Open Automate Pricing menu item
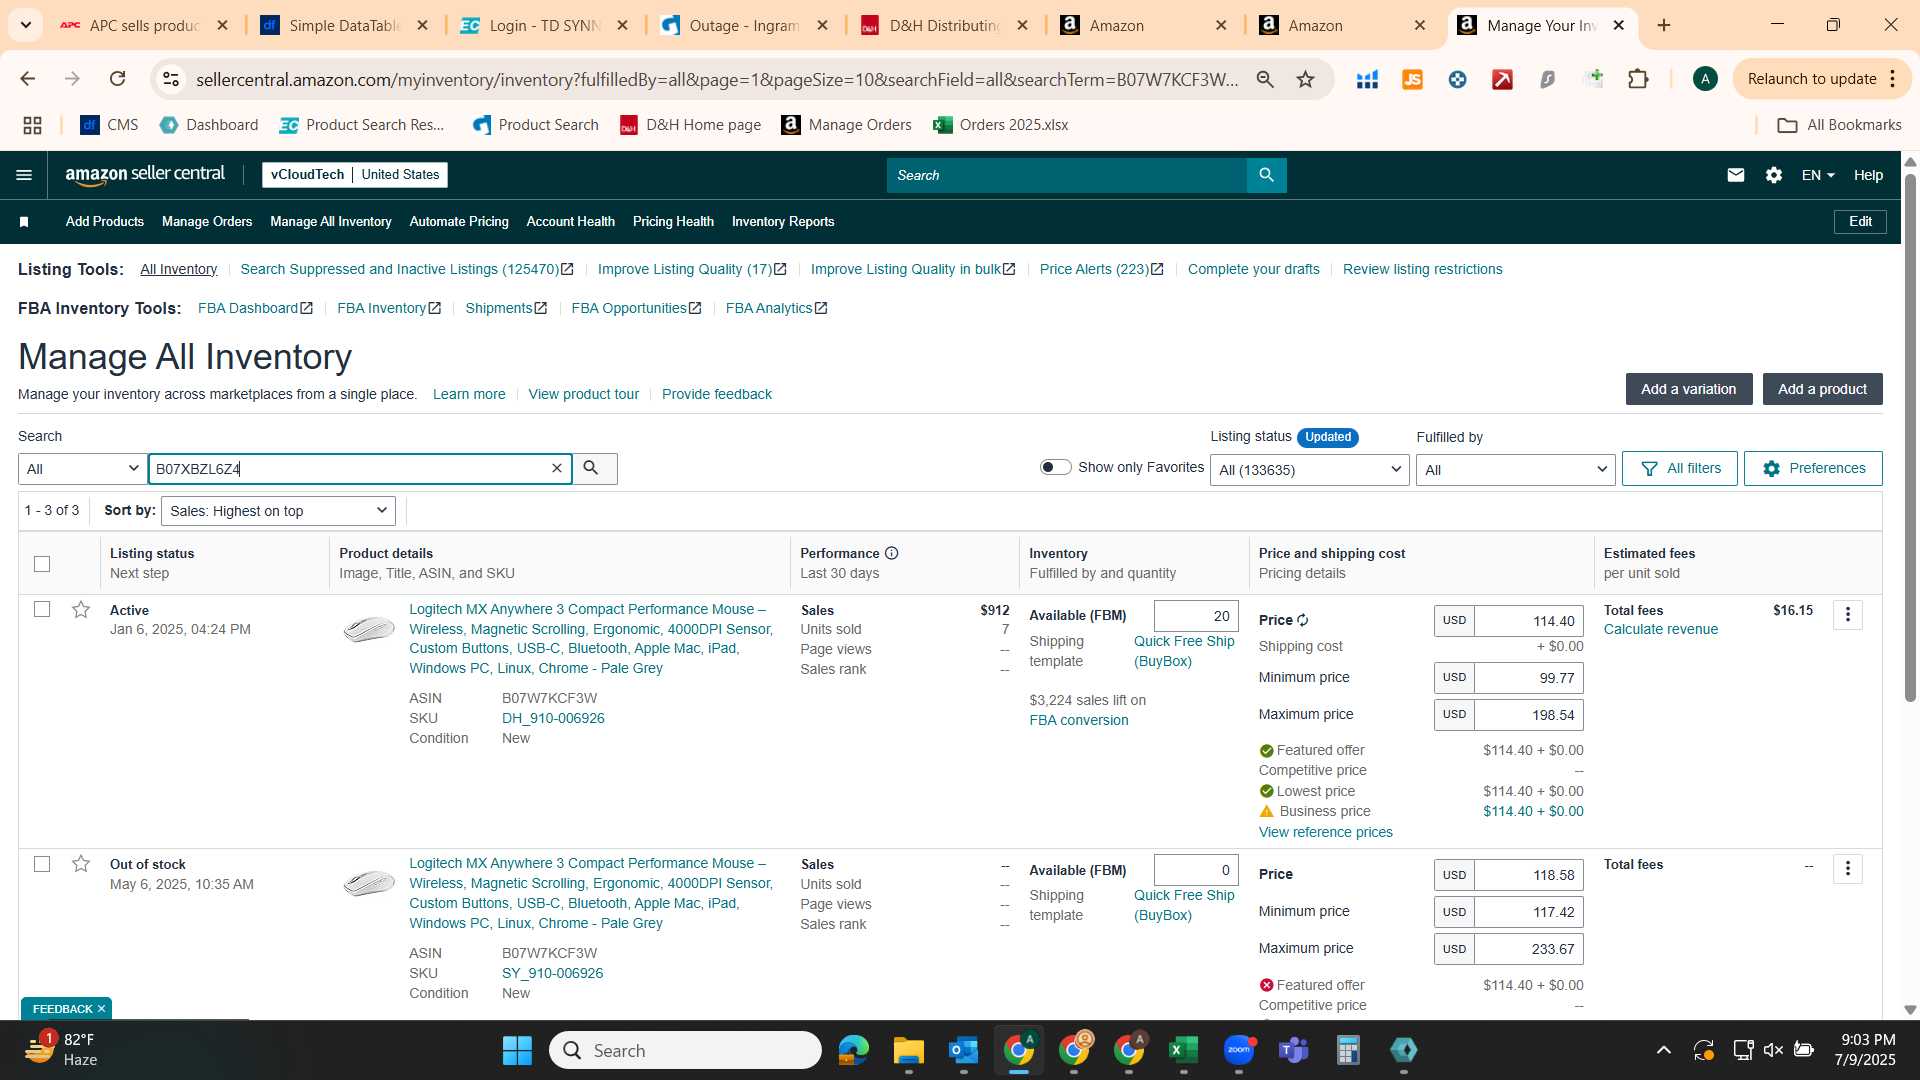The height and width of the screenshot is (1080, 1920). (459, 222)
